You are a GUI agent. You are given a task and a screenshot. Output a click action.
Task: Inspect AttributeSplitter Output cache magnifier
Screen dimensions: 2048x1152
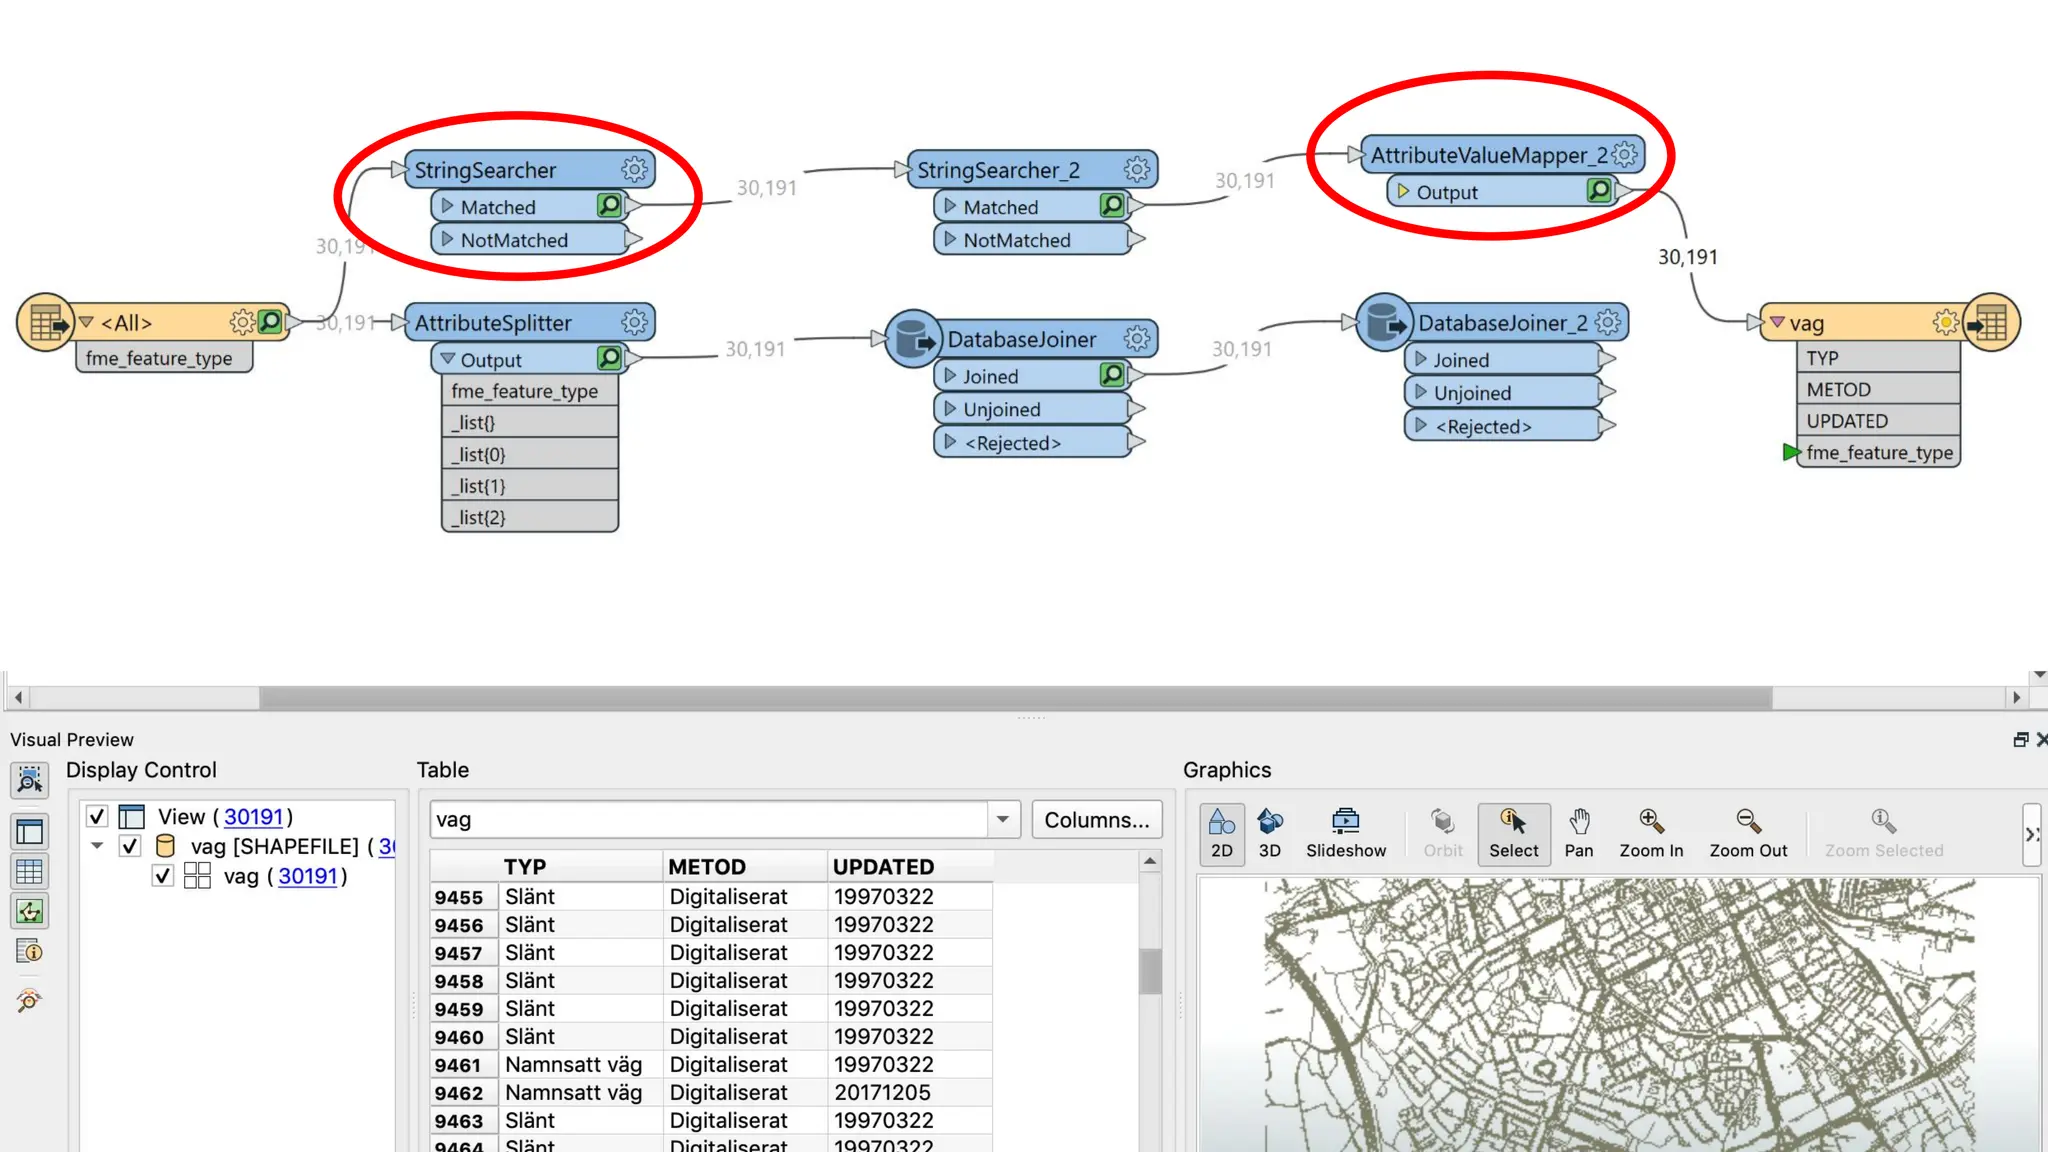coord(608,358)
